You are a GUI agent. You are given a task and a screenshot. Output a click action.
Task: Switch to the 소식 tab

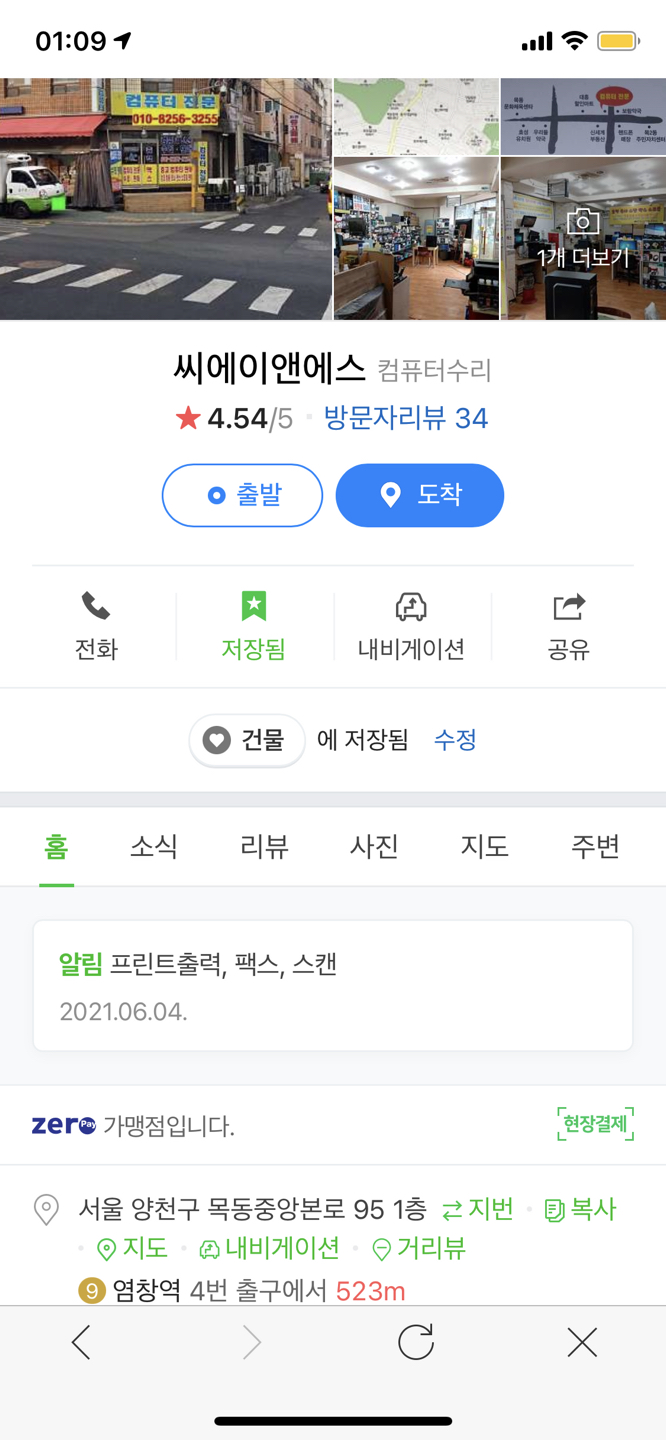154,847
